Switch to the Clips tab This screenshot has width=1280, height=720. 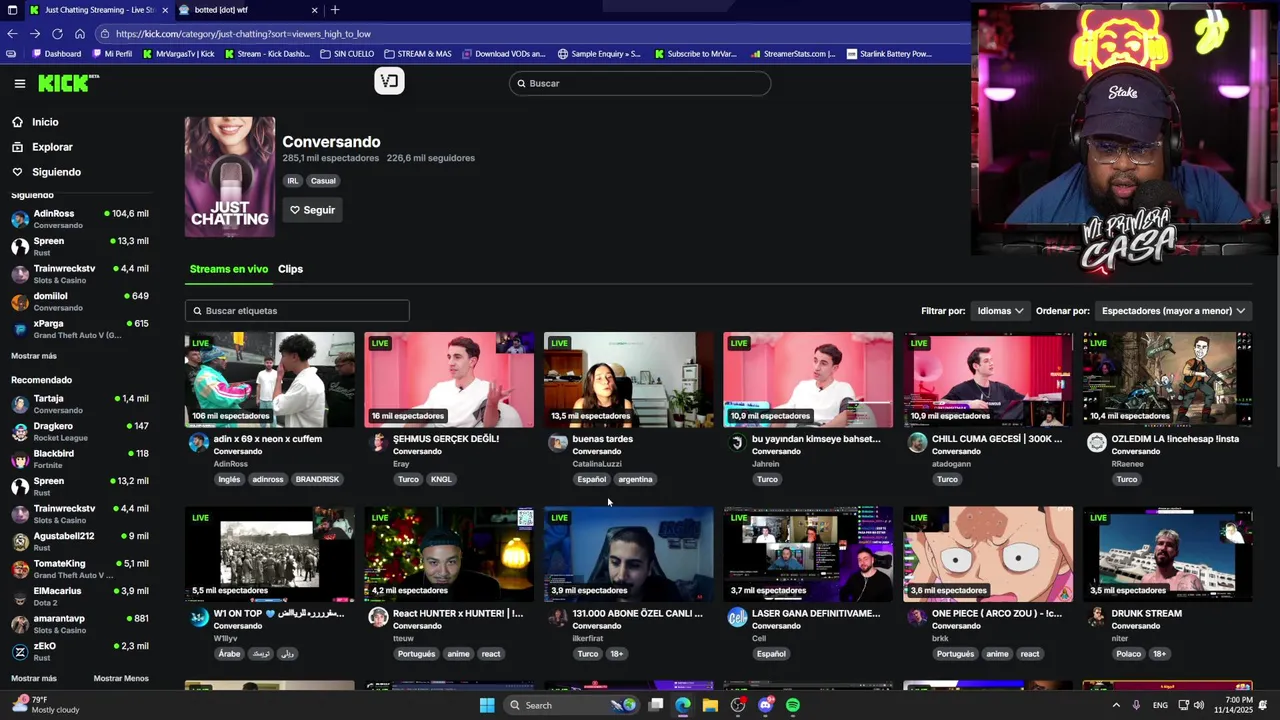[290, 269]
